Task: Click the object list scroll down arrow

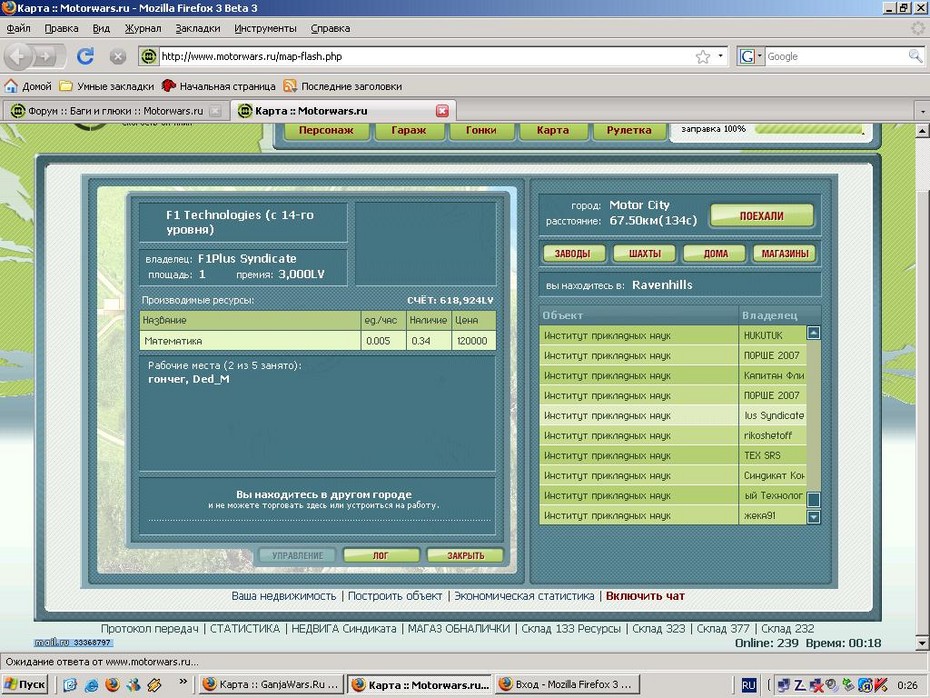Action: click(x=814, y=517)
